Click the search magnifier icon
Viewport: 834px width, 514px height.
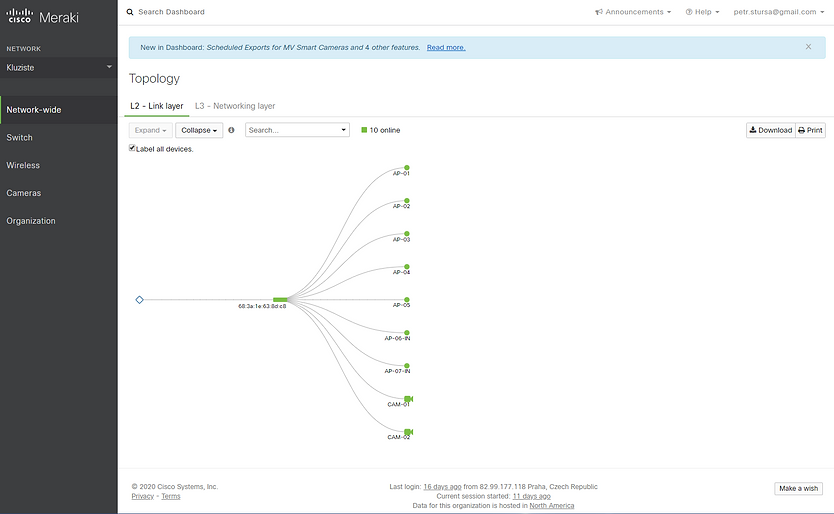(130, 12)
